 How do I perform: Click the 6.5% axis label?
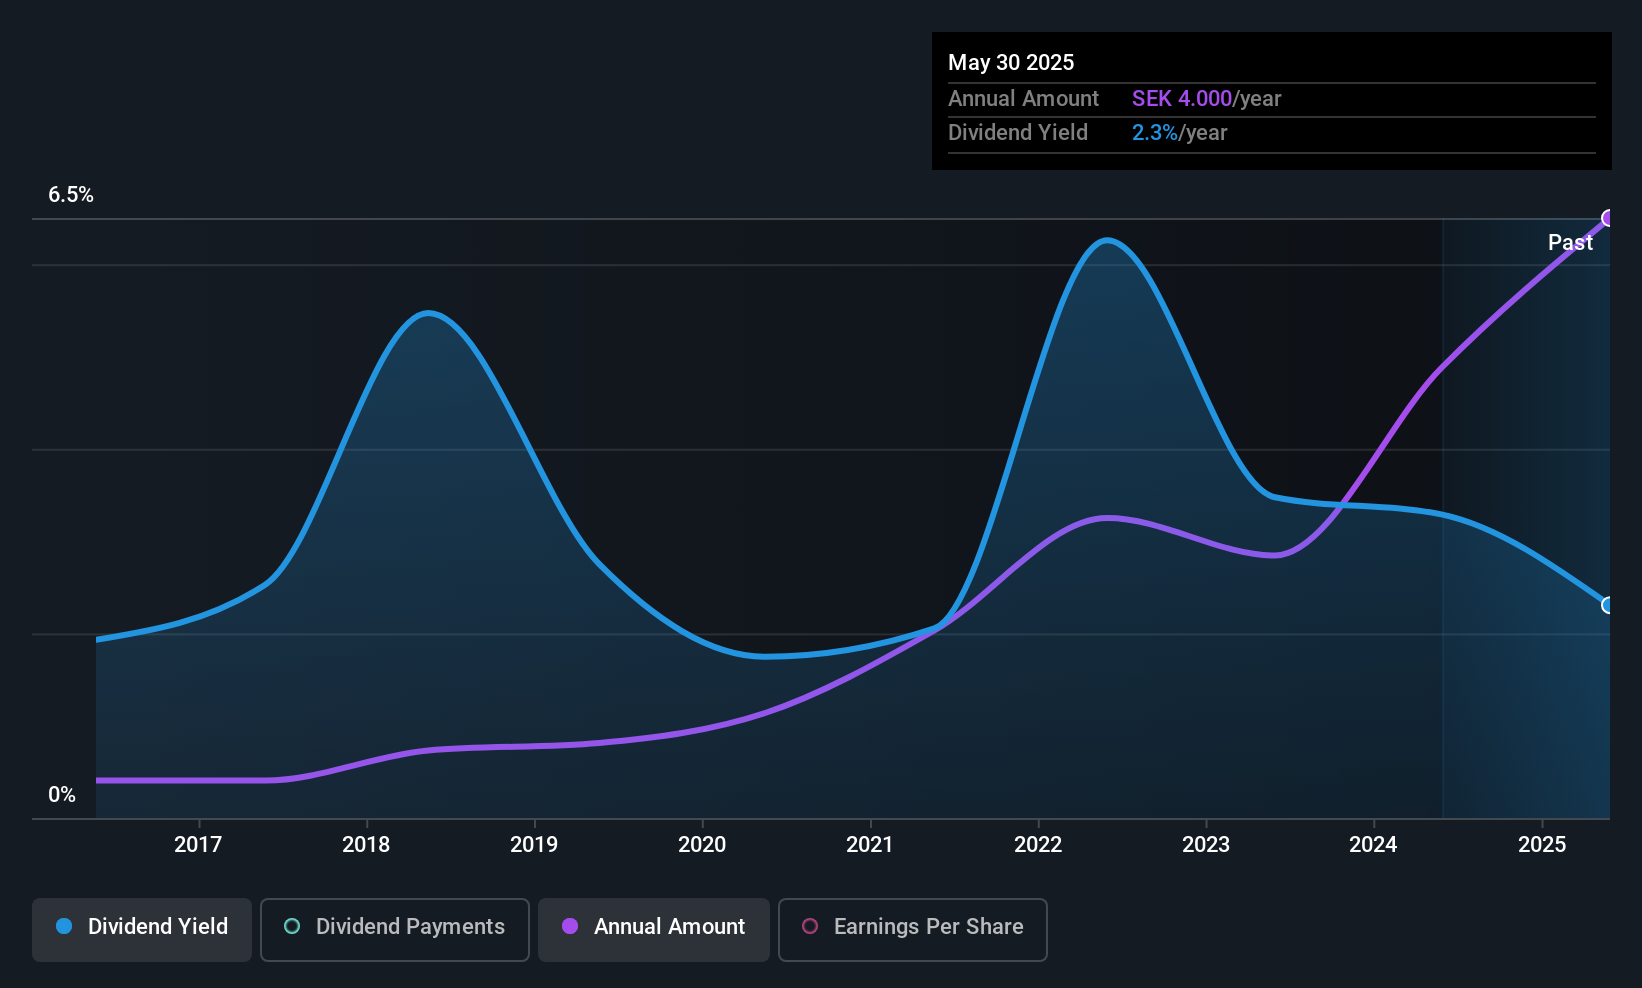[71, 195]
